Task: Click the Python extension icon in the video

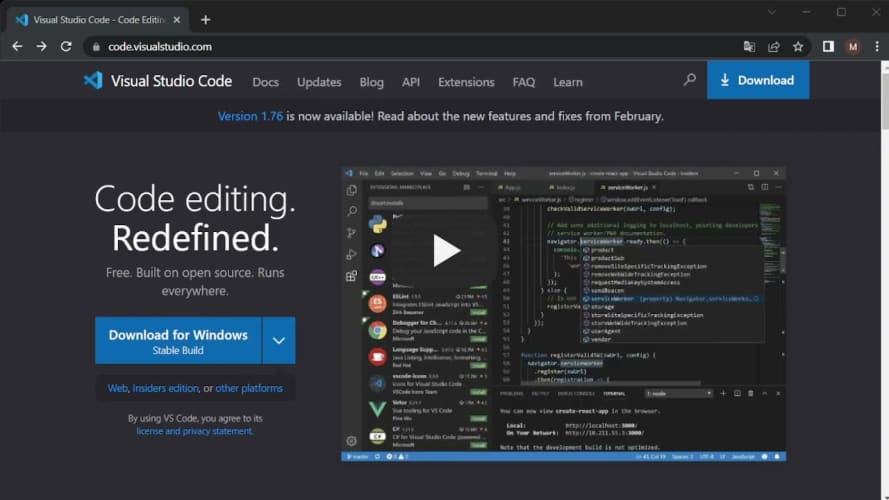Action: (378, 224)
